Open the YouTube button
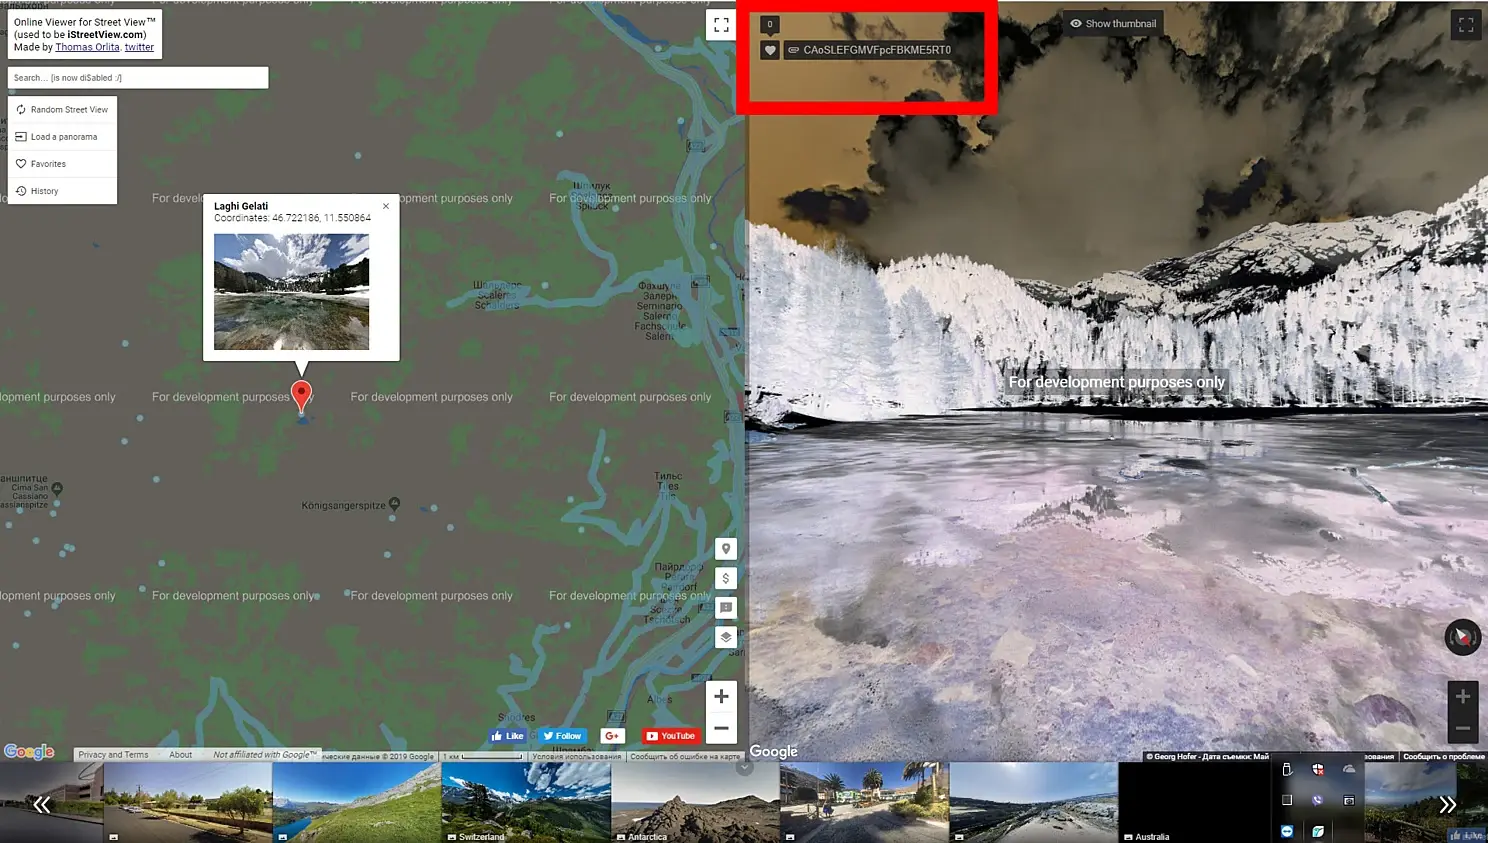This screenshot has width=1488, height=843. coord(670,736)
